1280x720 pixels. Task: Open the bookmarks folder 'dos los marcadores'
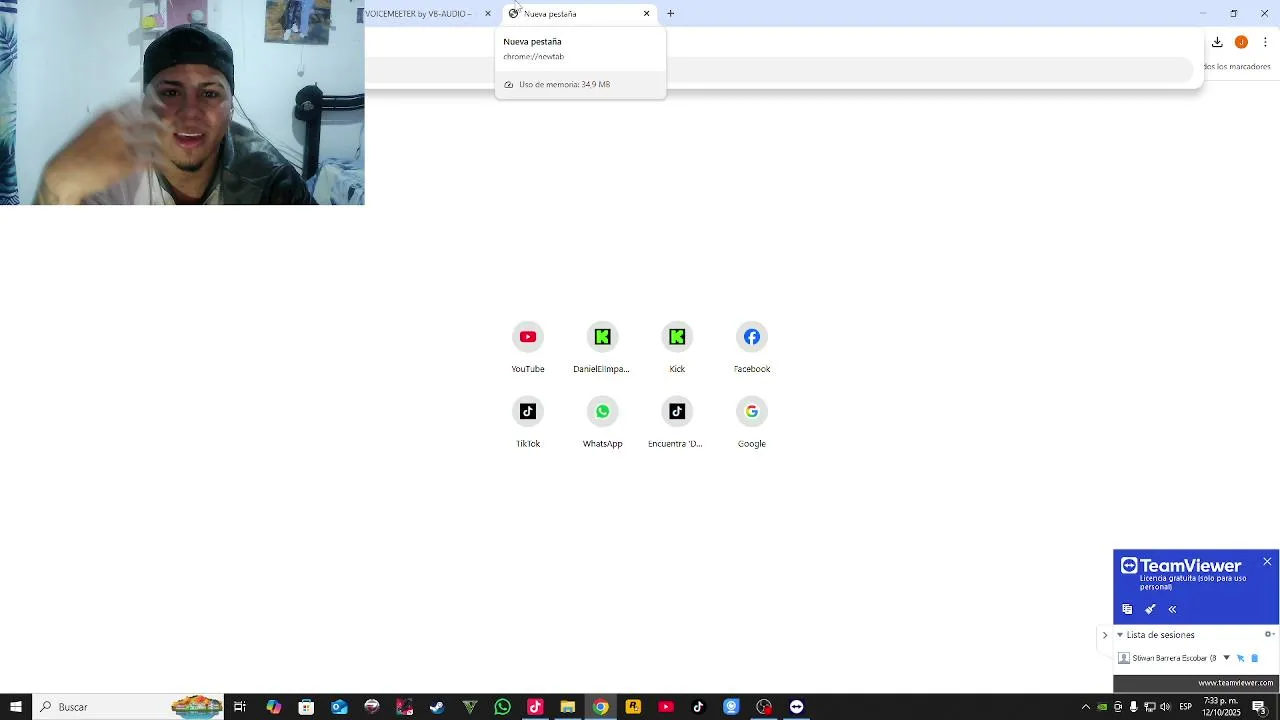pos(1237,67)
